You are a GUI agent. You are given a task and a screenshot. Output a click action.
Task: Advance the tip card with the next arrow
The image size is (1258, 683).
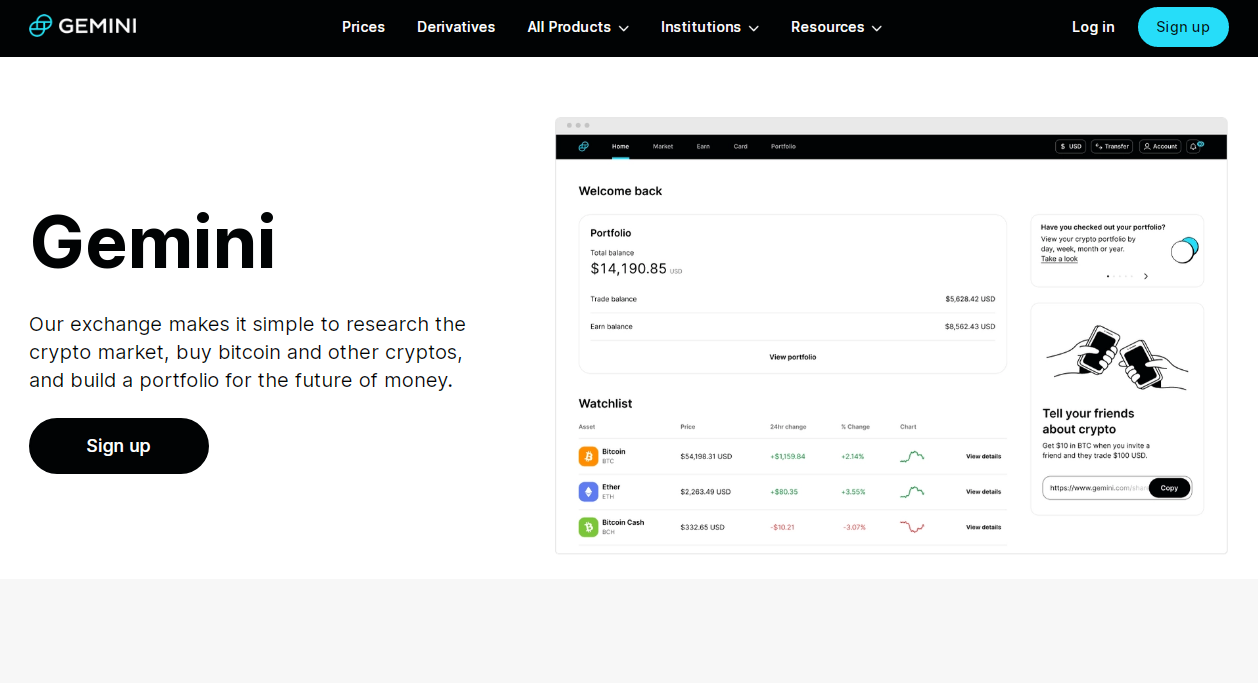(1146, 276)
